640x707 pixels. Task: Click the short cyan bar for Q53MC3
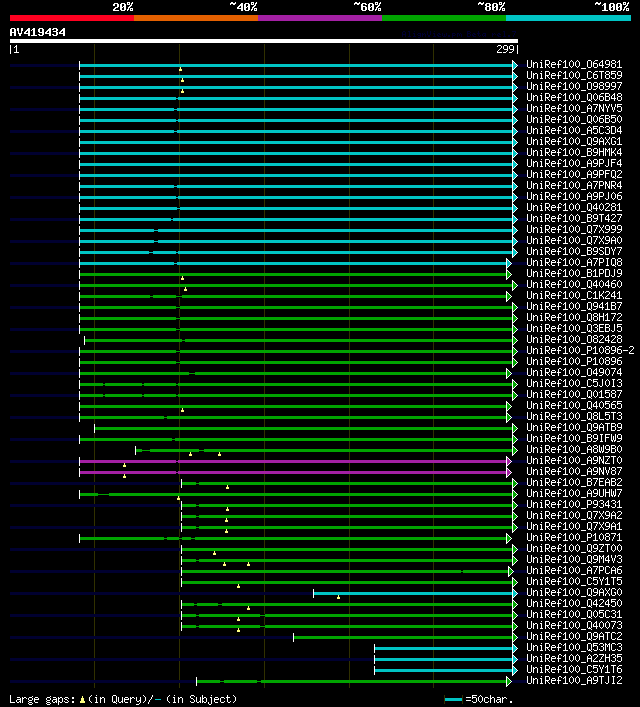(443, 648)
